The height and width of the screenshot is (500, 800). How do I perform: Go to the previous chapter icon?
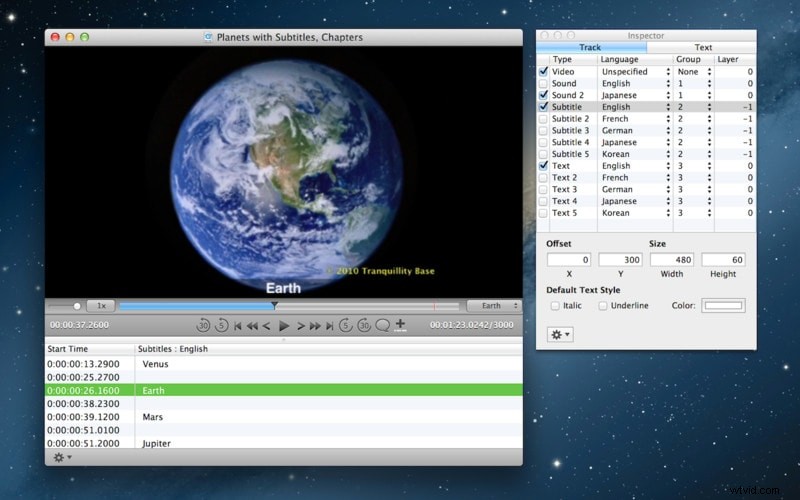coord(237,326)
